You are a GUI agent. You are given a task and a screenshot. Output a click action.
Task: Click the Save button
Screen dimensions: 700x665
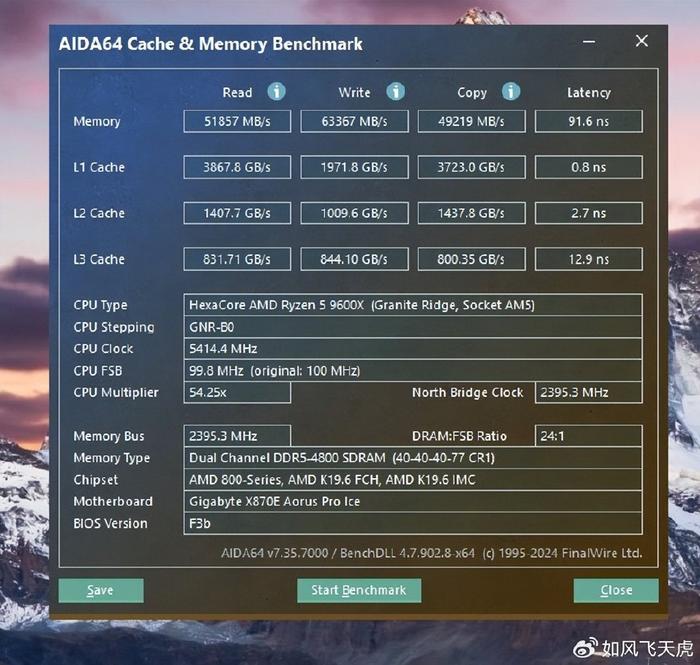101,590
